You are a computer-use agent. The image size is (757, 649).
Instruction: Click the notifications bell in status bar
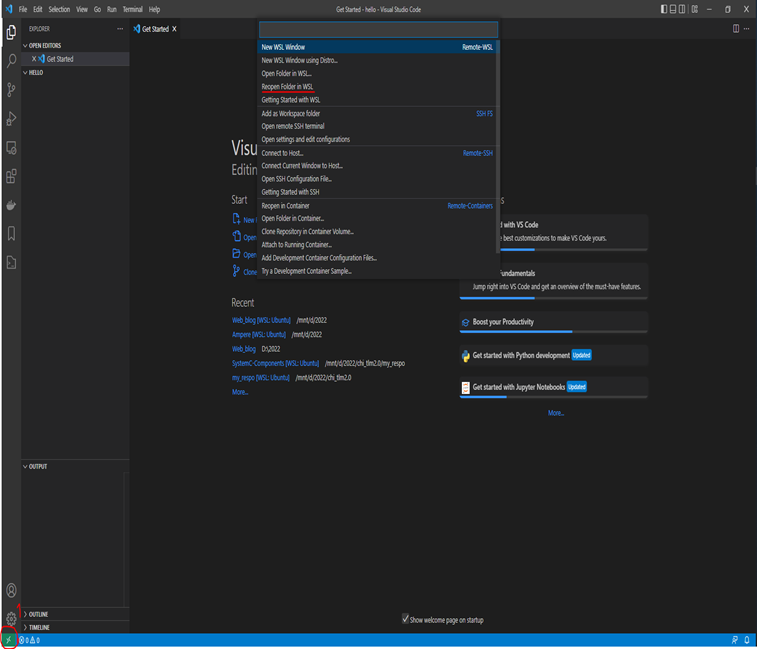click(x=747, y=640)
